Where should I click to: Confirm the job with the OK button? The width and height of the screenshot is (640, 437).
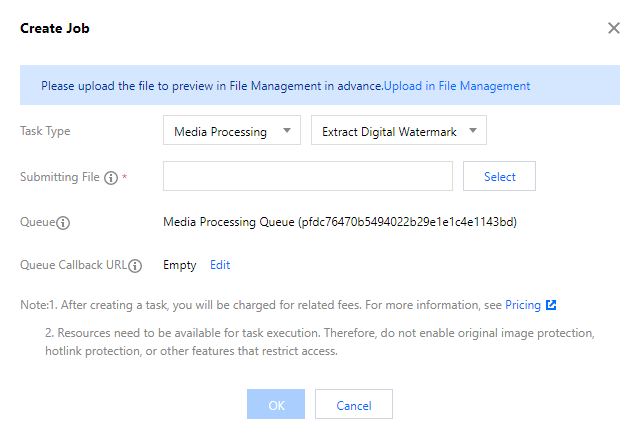tap(276, 405)
